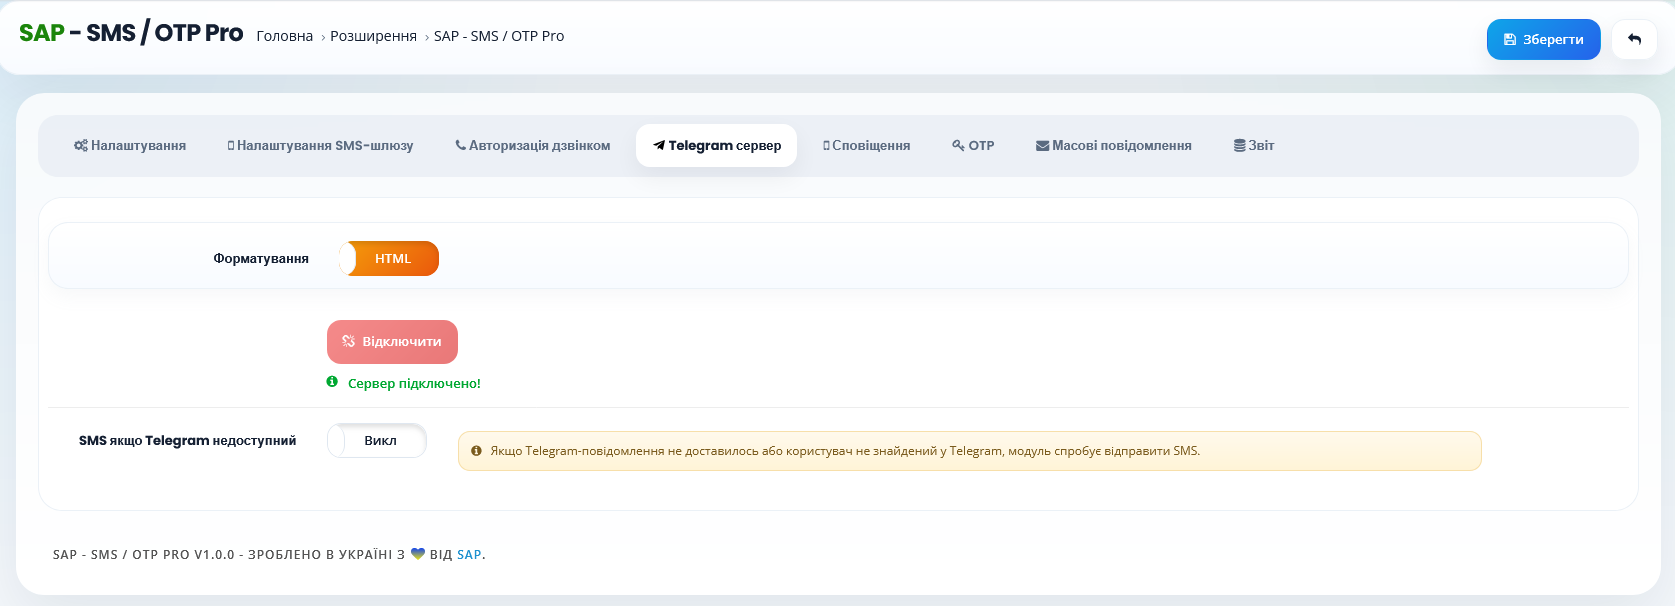Click the back arrow button
This screenshot has height=606, width=1675.
(x=1634, y=40)
